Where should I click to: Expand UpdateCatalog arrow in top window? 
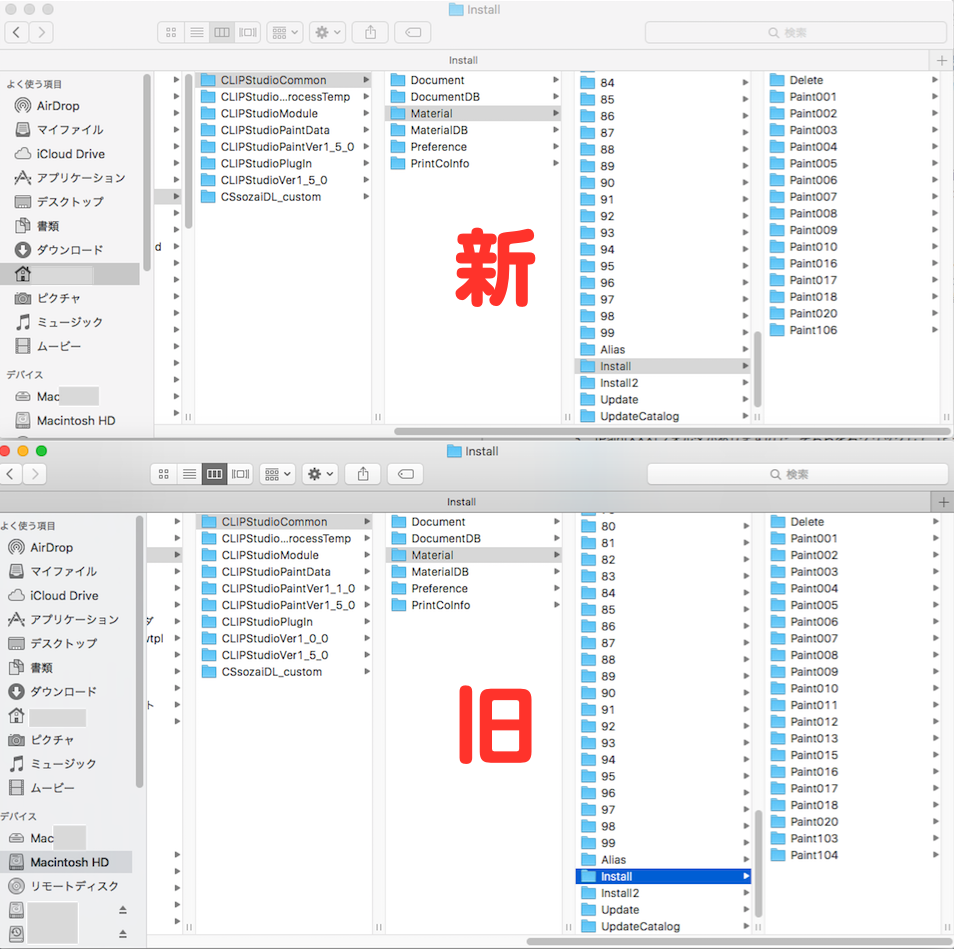pyautogui.click(x=746, y=416)
